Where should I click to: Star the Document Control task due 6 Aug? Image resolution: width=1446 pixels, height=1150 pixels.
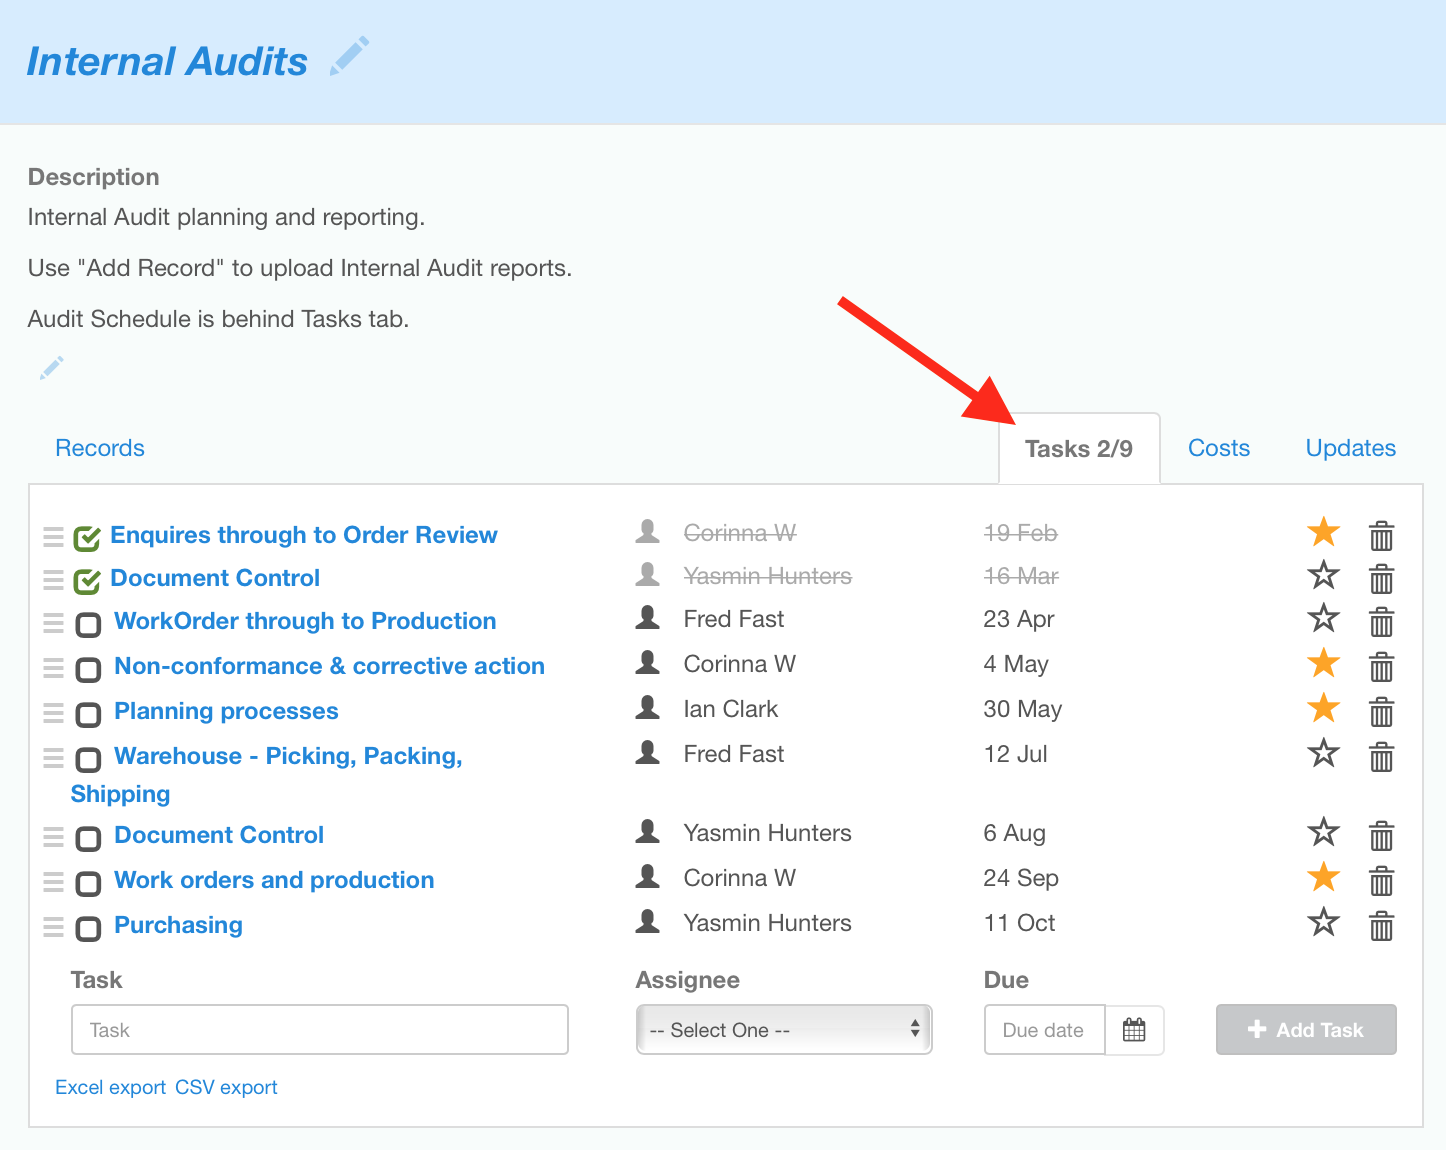[x=1323, y=831]
